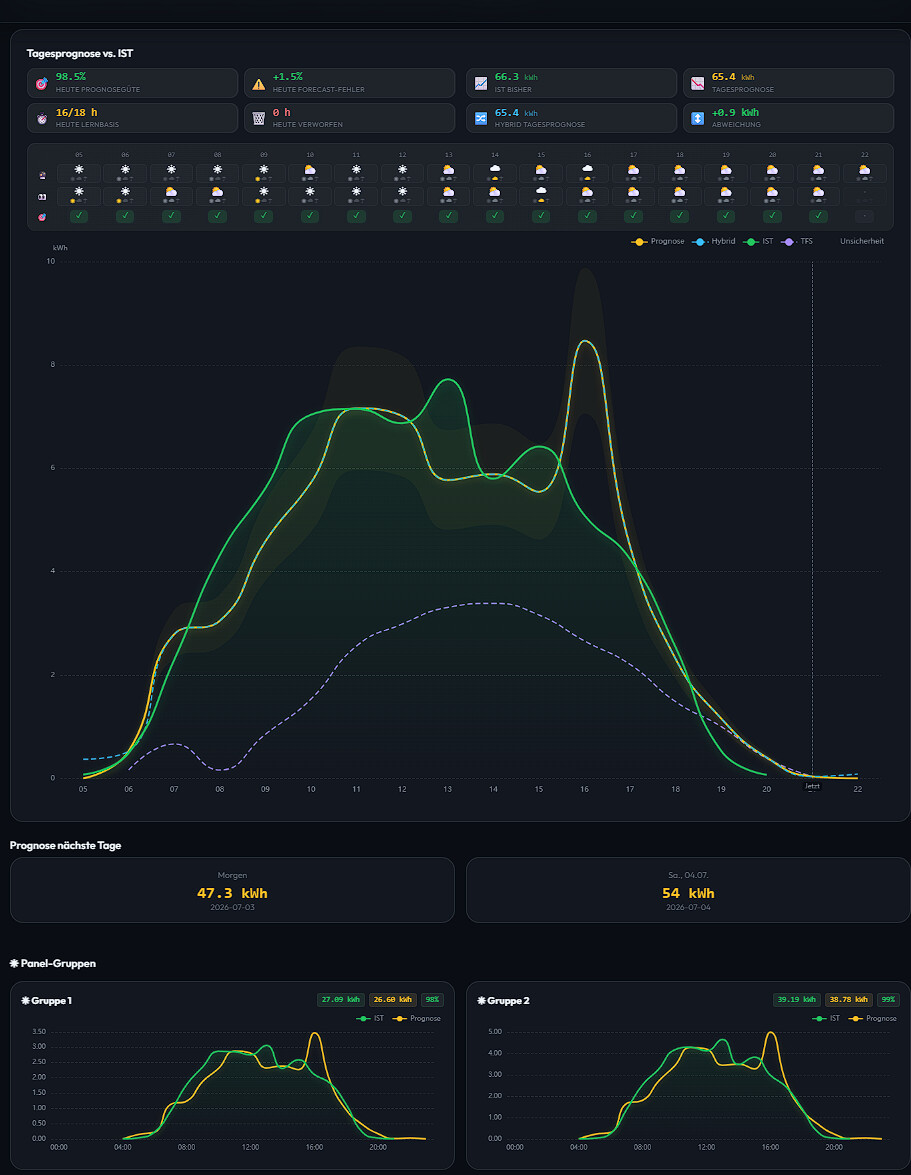Click the snowflake icon beside Gruppe 2 title
Viewport: 911px width, 1175px height.
coord(482,1000)
